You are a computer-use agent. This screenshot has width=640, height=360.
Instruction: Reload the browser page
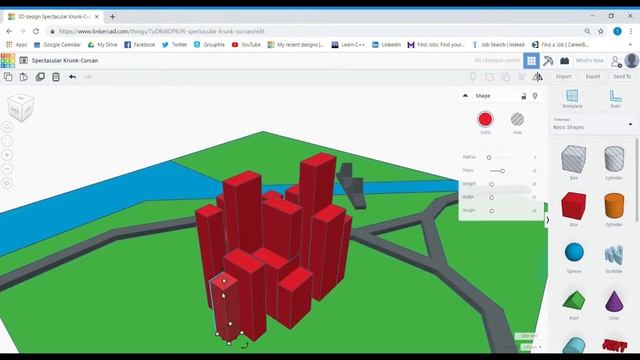click(x=36, y=31)
